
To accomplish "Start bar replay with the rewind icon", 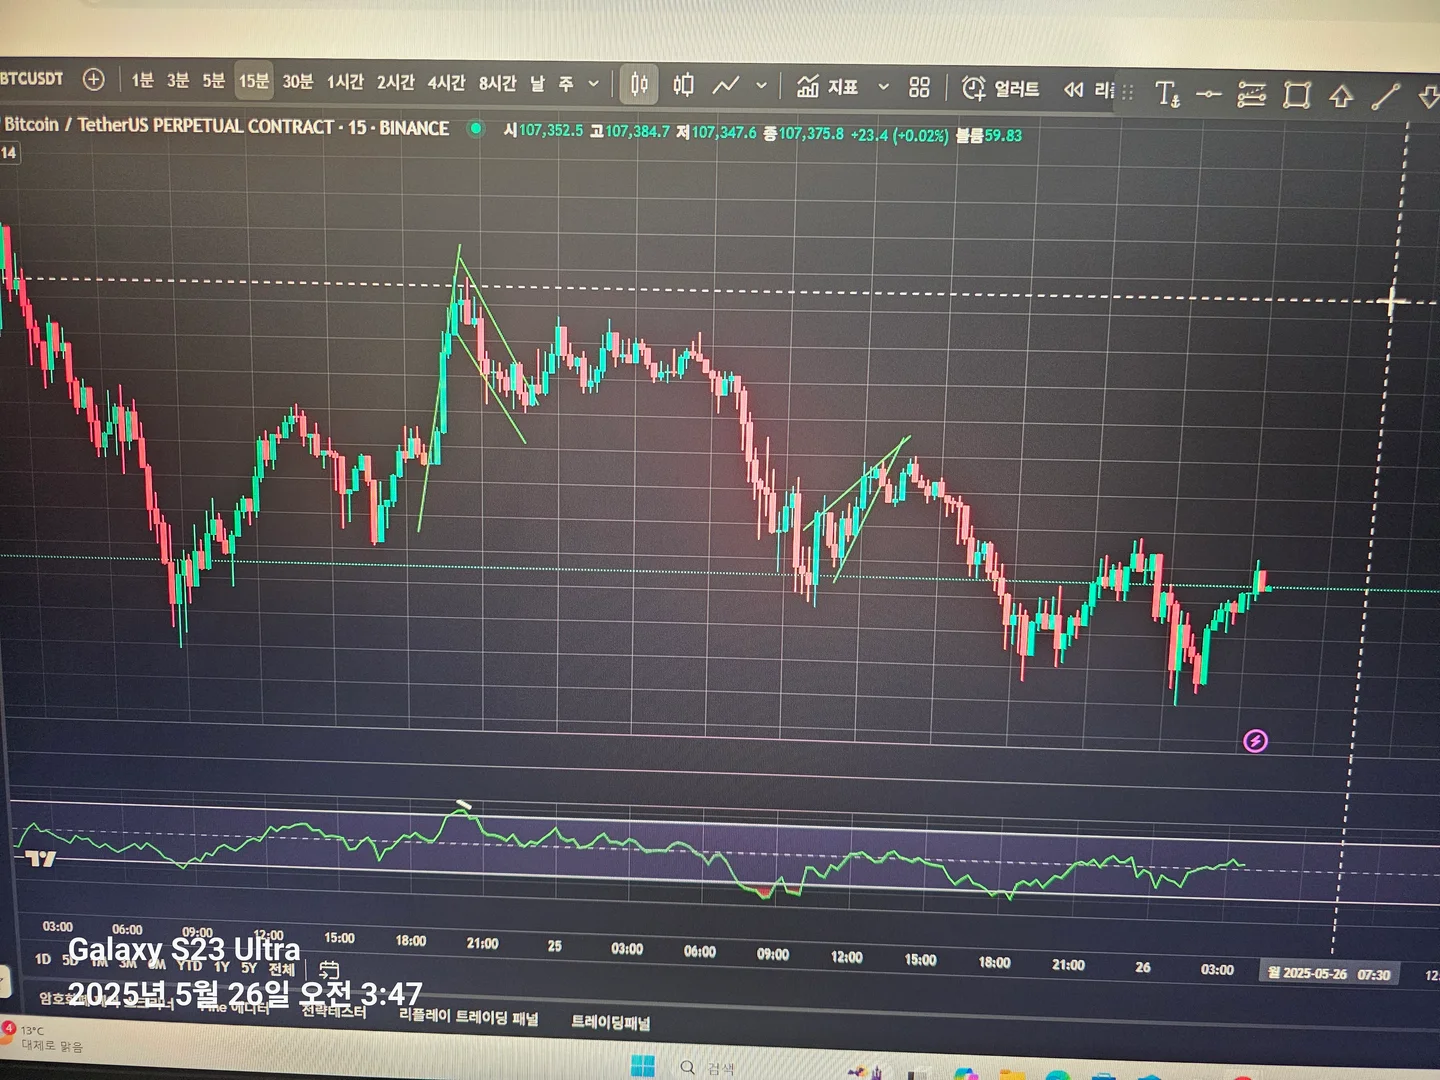I will 1073,90.
